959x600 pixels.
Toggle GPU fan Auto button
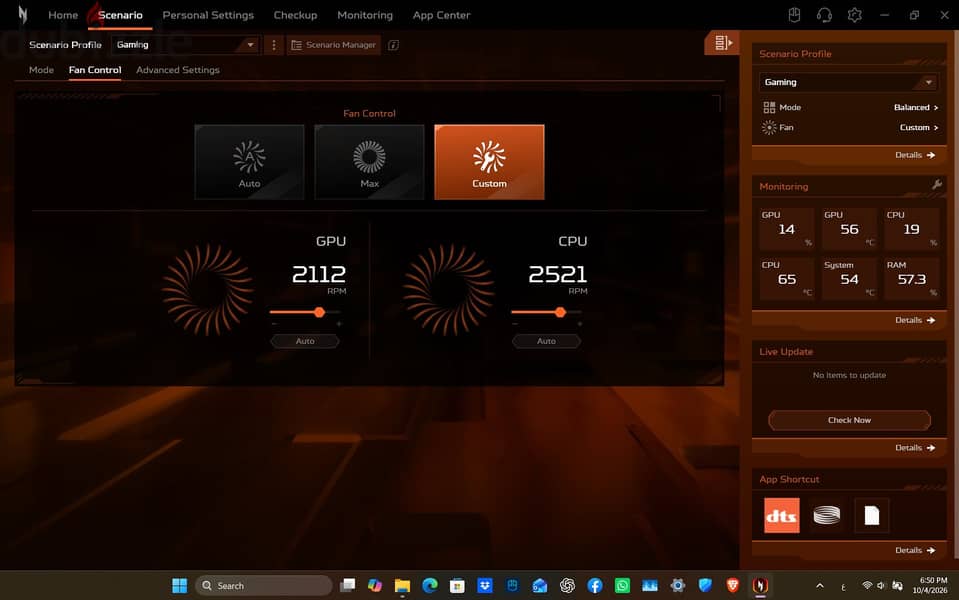[x=305, y=341]
